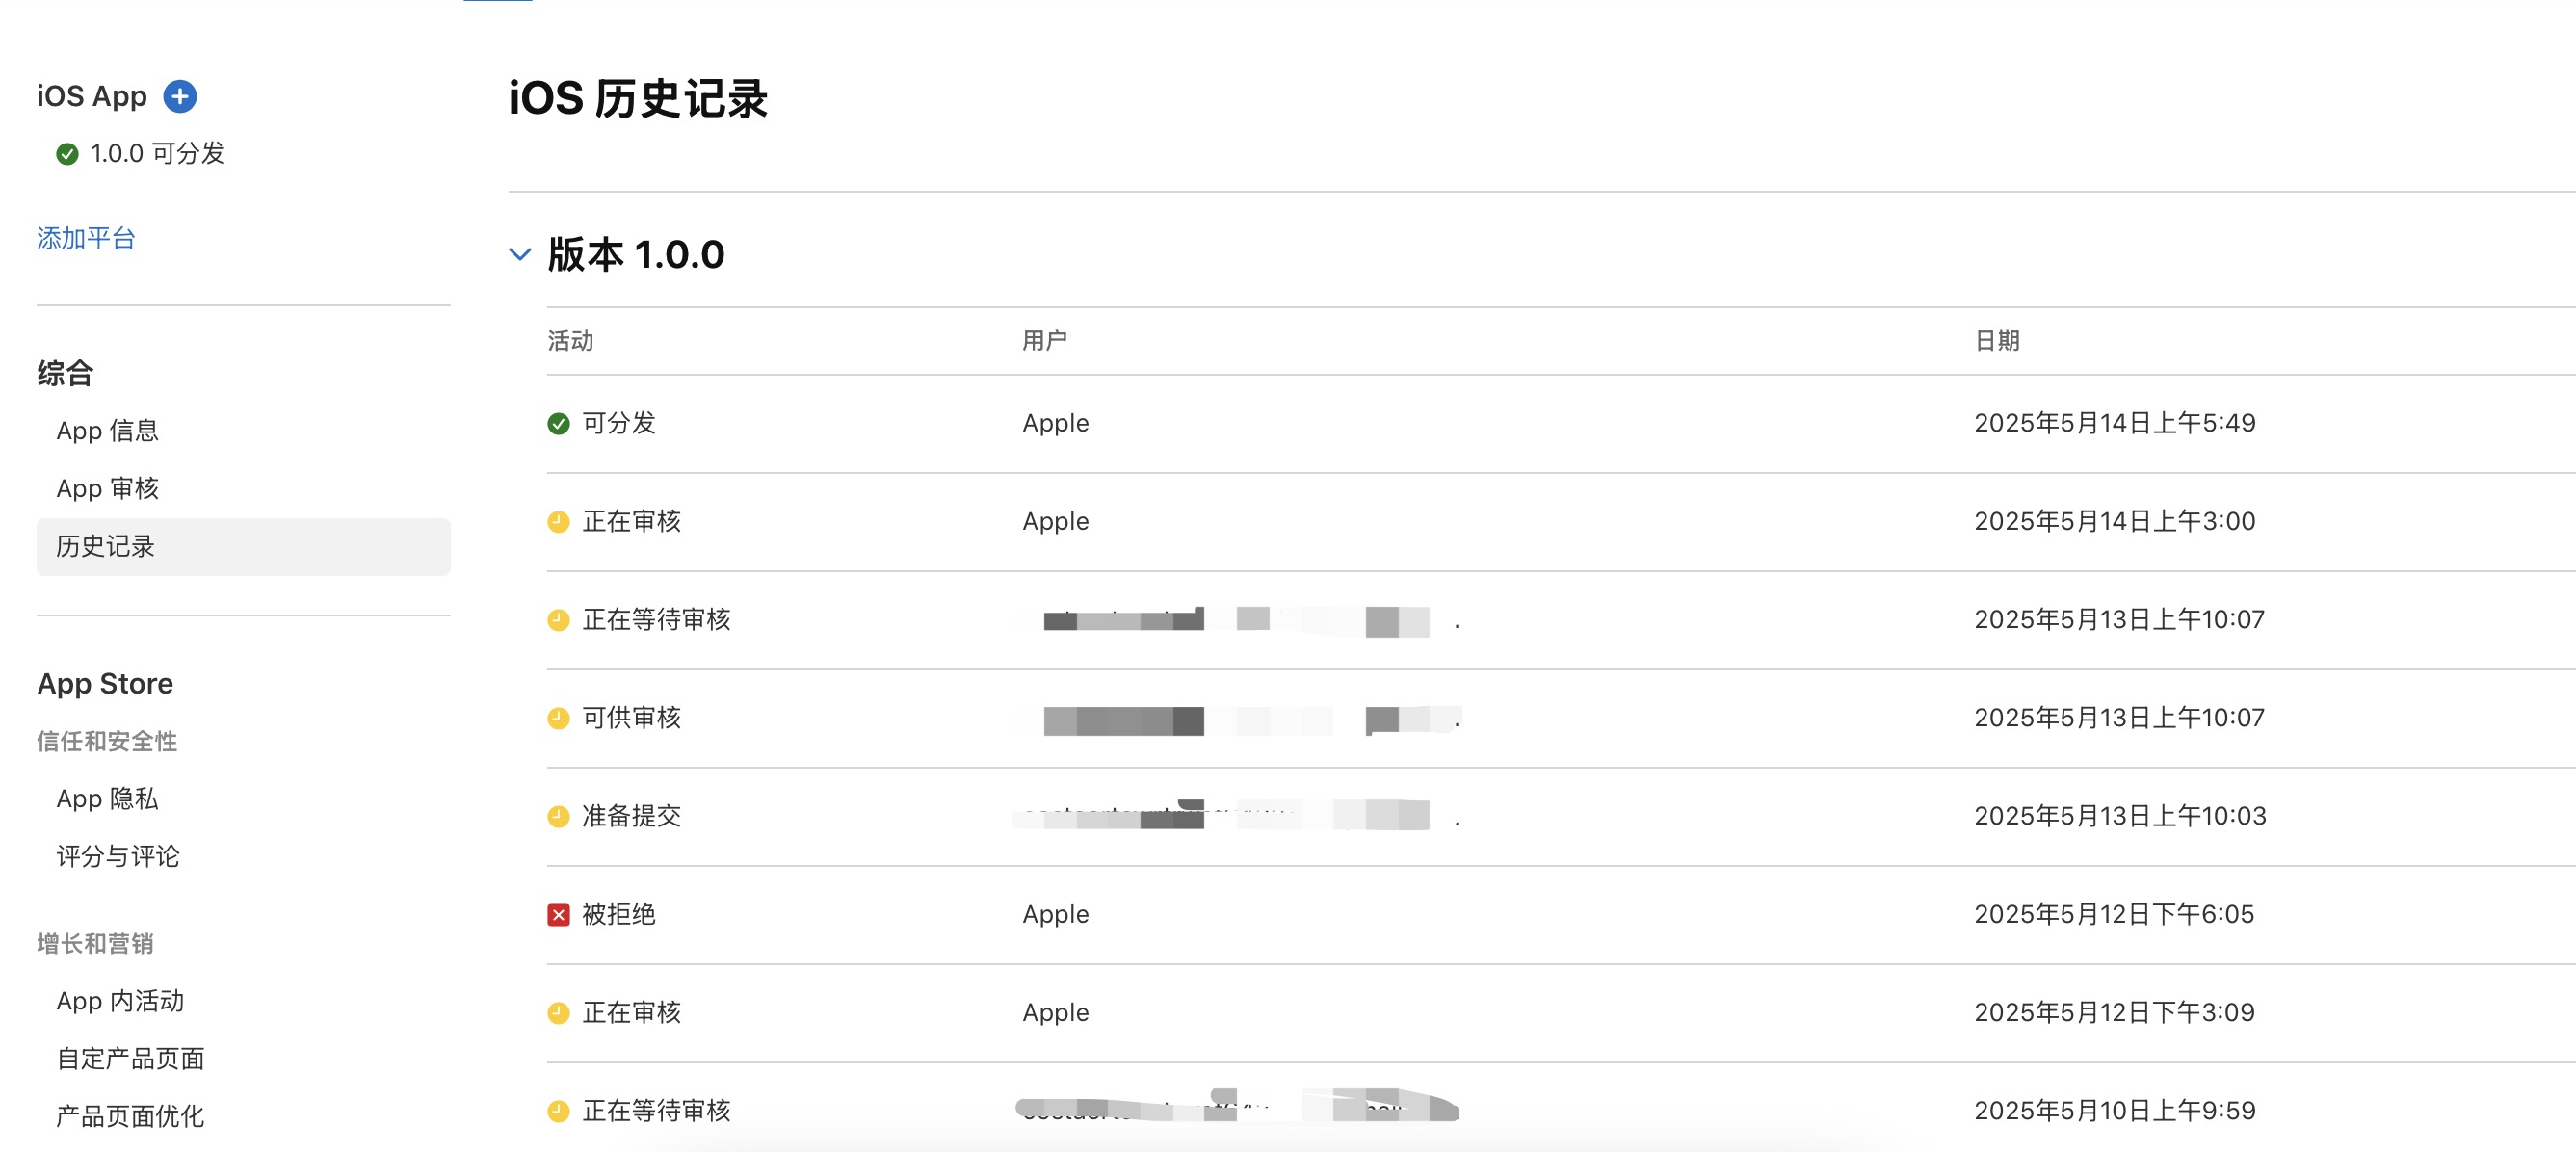Click yellow clock icon on top 正在审核 row

click(558, 521)
